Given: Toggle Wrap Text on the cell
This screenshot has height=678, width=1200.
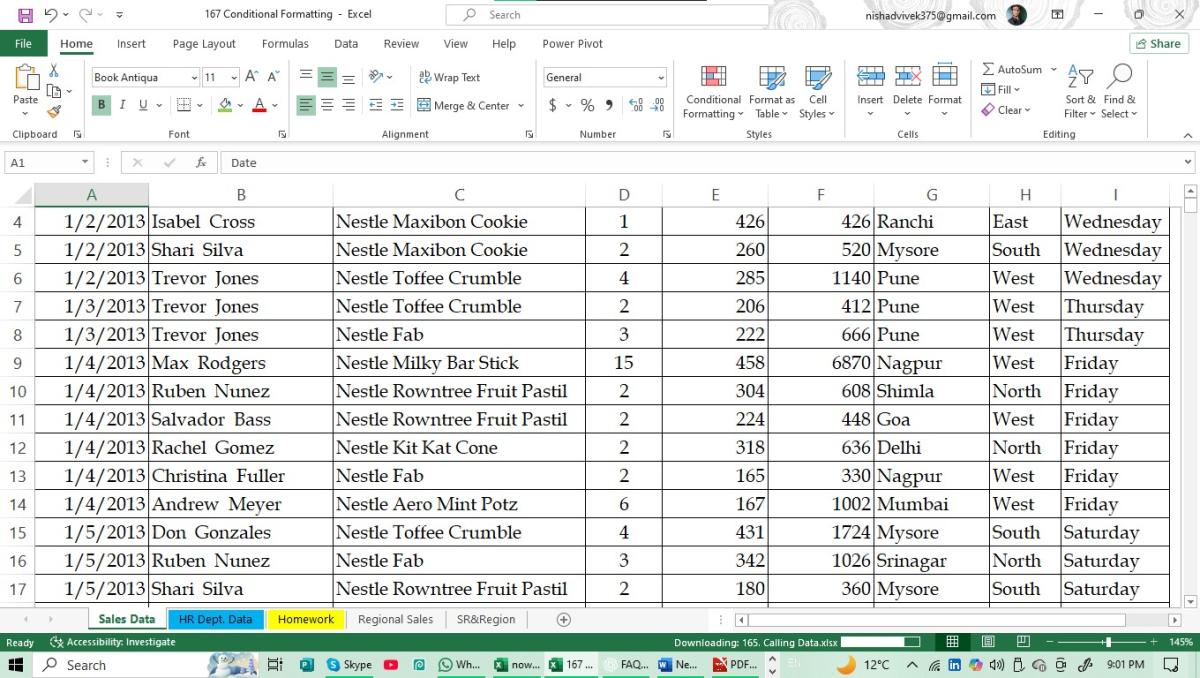Looking at the screenshot, I should click(x=449, y=77).
